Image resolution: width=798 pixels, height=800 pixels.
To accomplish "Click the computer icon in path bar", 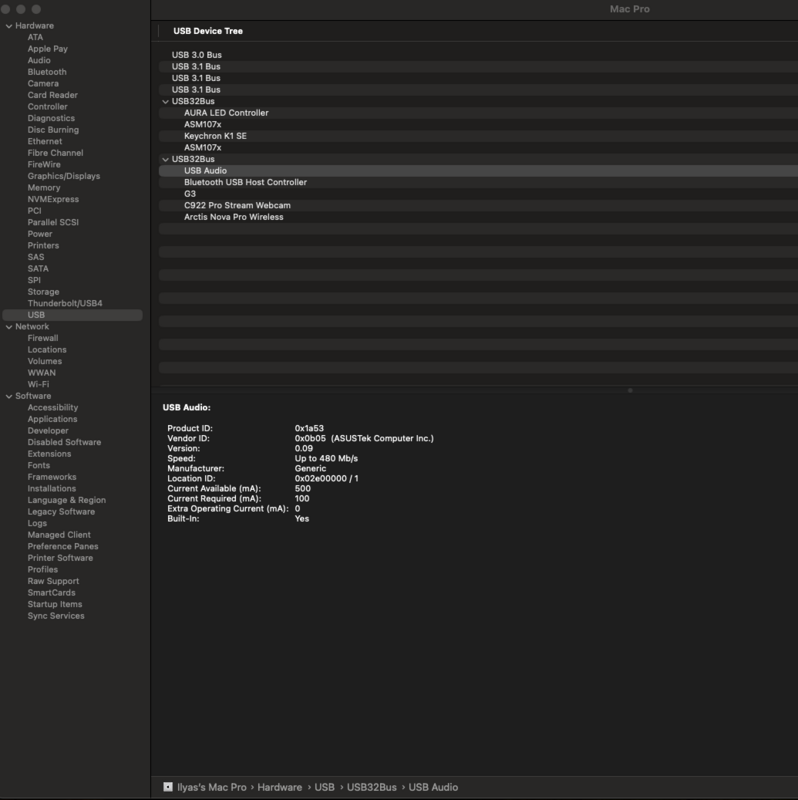I will point(168,788).
